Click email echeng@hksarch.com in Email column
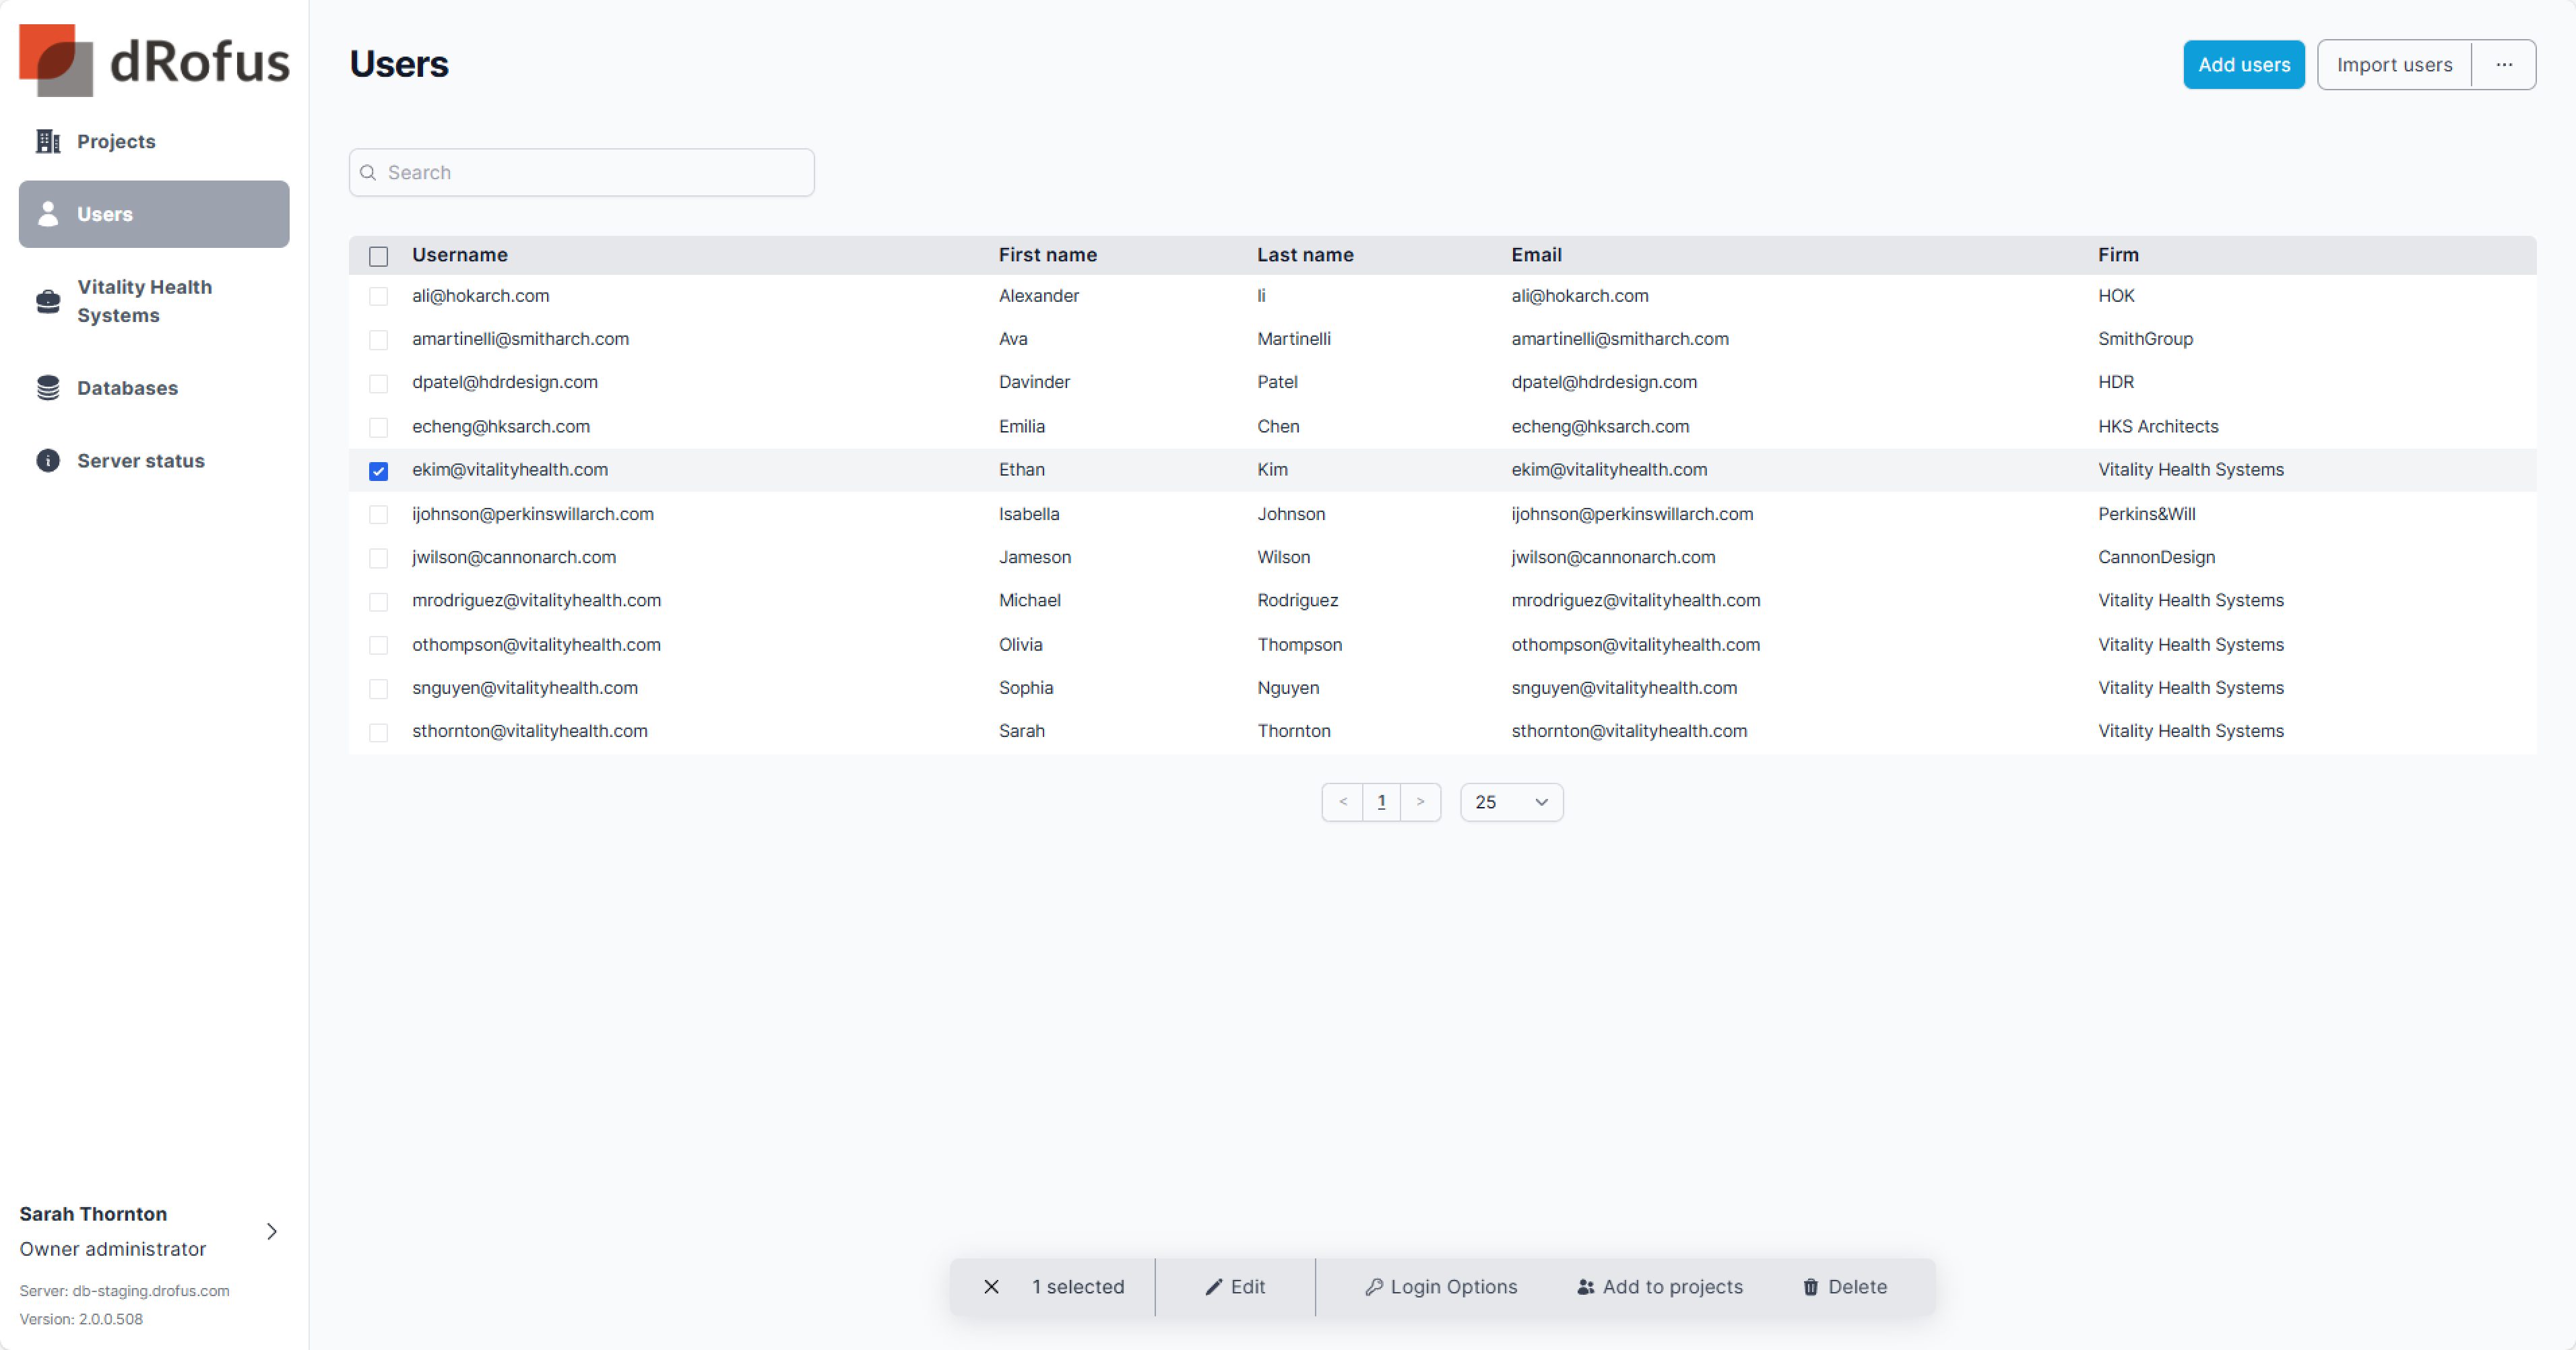Viewport: 2576px width, 1350px height. coord(1600,426)
